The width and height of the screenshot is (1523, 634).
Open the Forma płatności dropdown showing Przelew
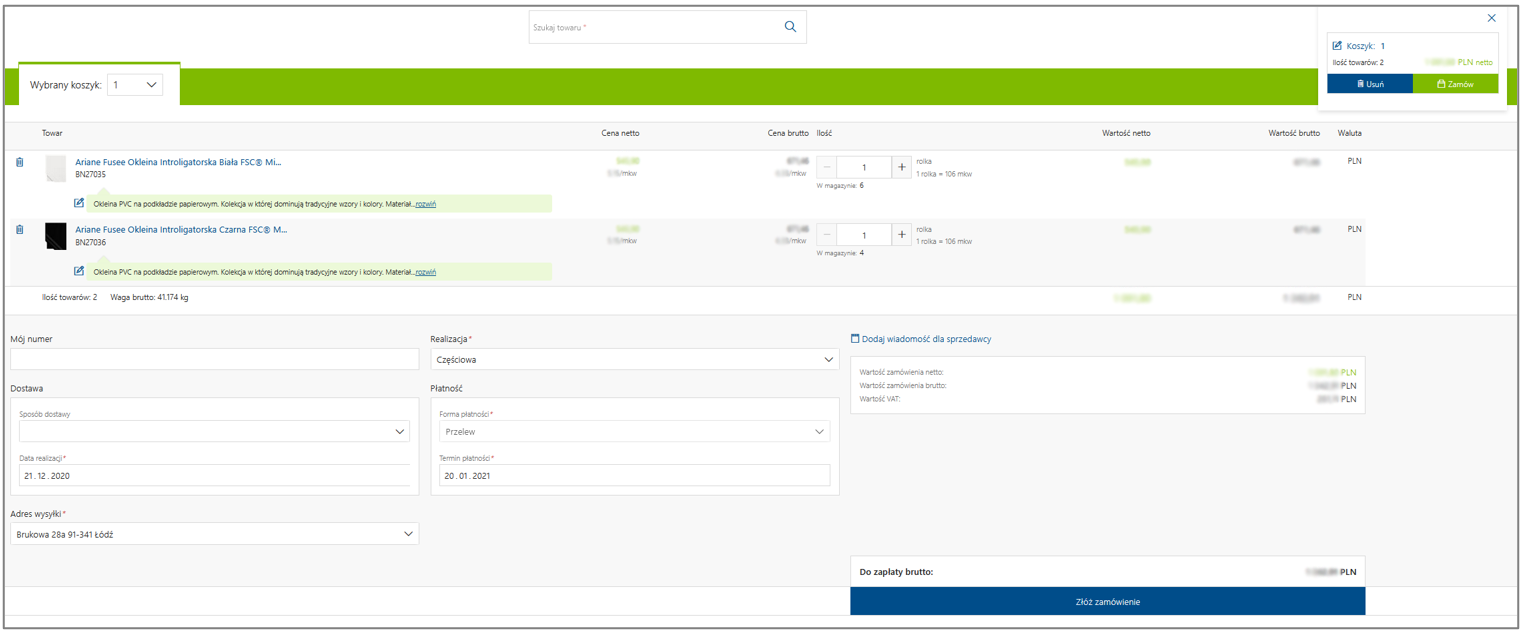click(x=635, y=431)
